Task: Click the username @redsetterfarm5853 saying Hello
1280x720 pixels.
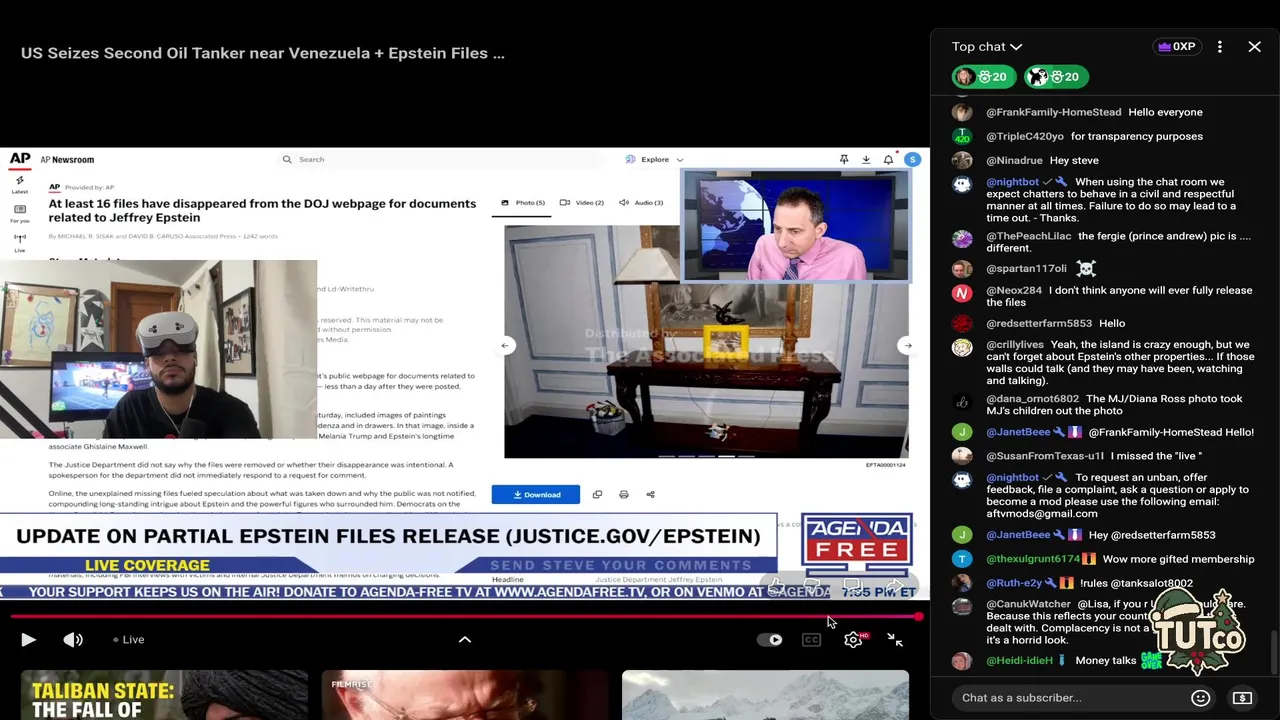Action: pyautogui.click(x=1039, y=323)
